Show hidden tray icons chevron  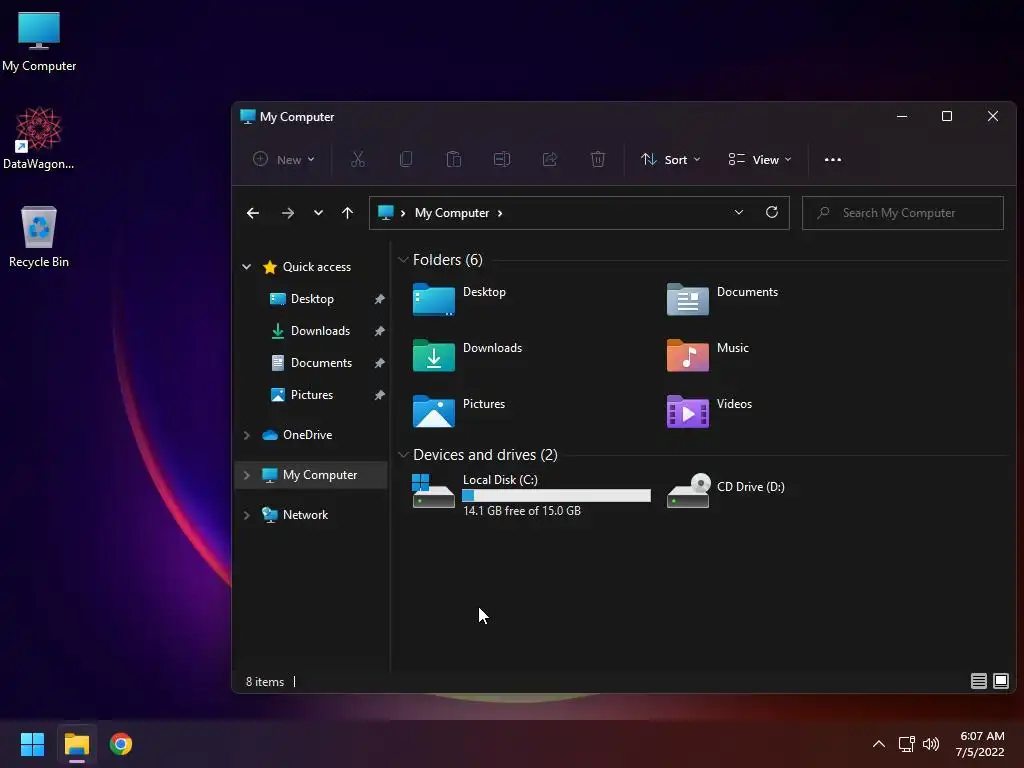click(879, 744)
